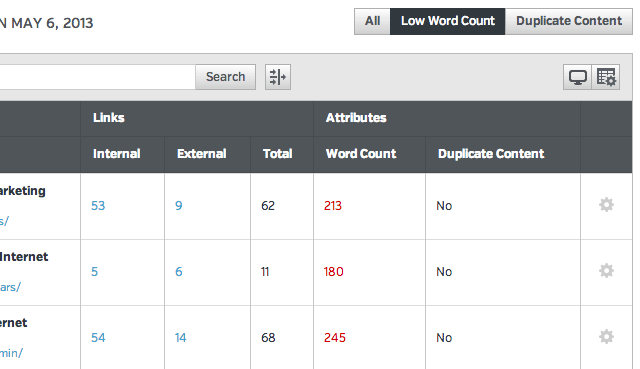Viewport: 640px width, 369px height.
Task: Open the column filter adjust icon
Action: (x=278, y=77)
